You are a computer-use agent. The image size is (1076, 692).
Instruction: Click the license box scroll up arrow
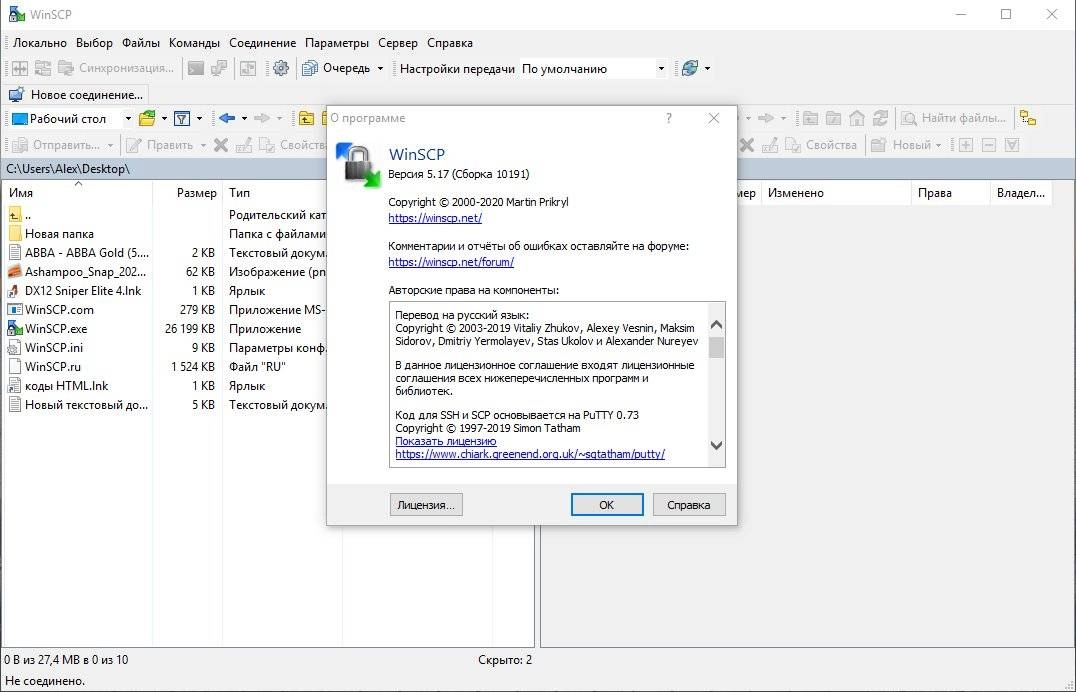coord(716,325)
